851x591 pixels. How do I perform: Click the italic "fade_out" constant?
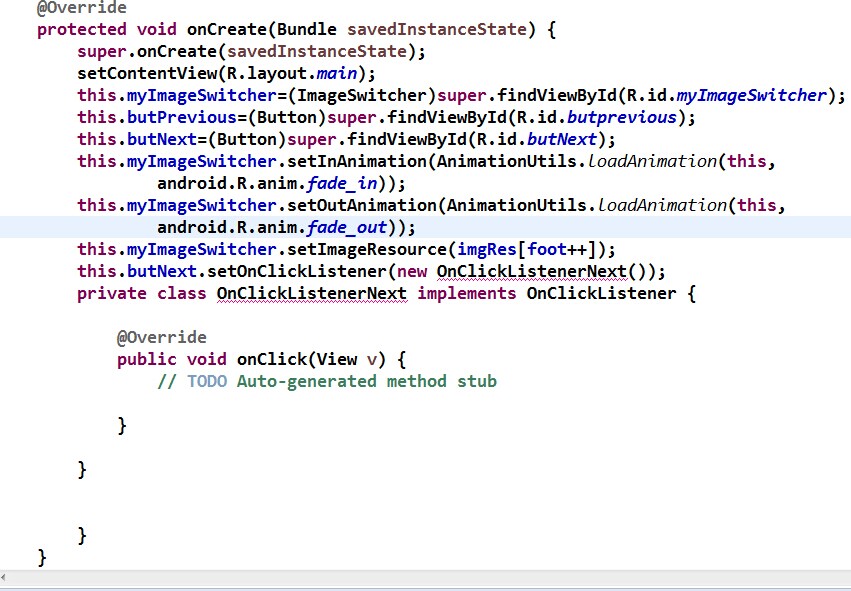[x=347, y=227]
